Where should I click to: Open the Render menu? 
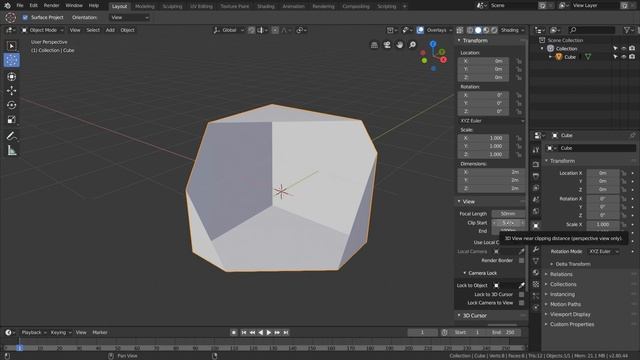click(x=51, y=6)
